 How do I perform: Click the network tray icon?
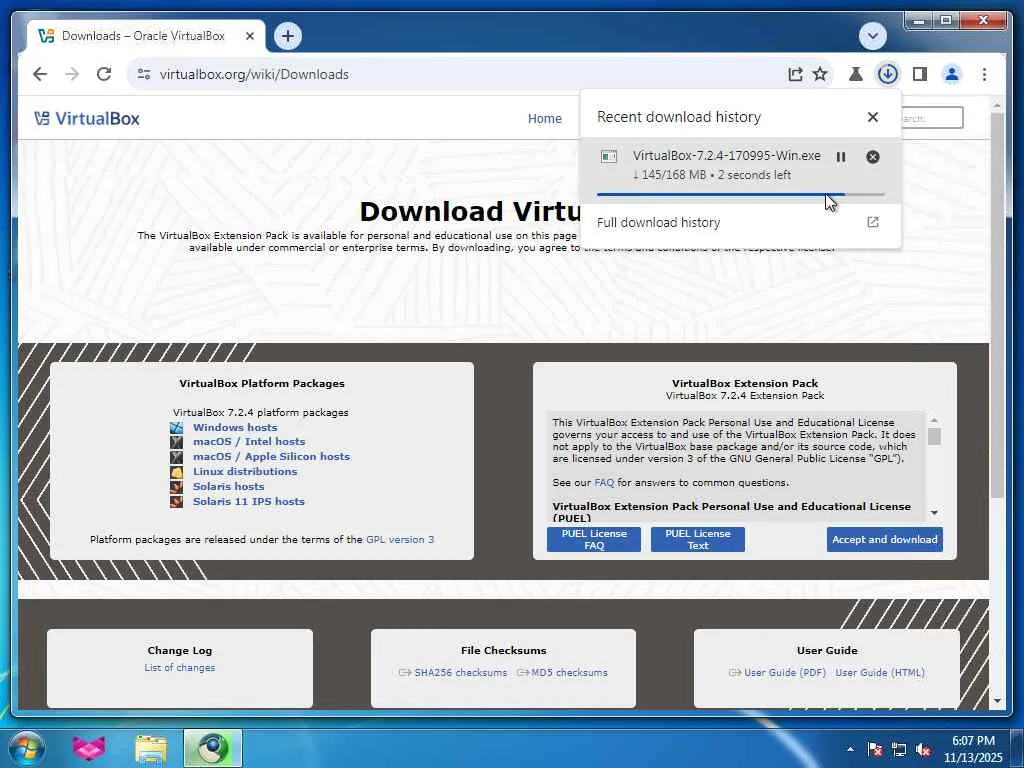(899, 749)
